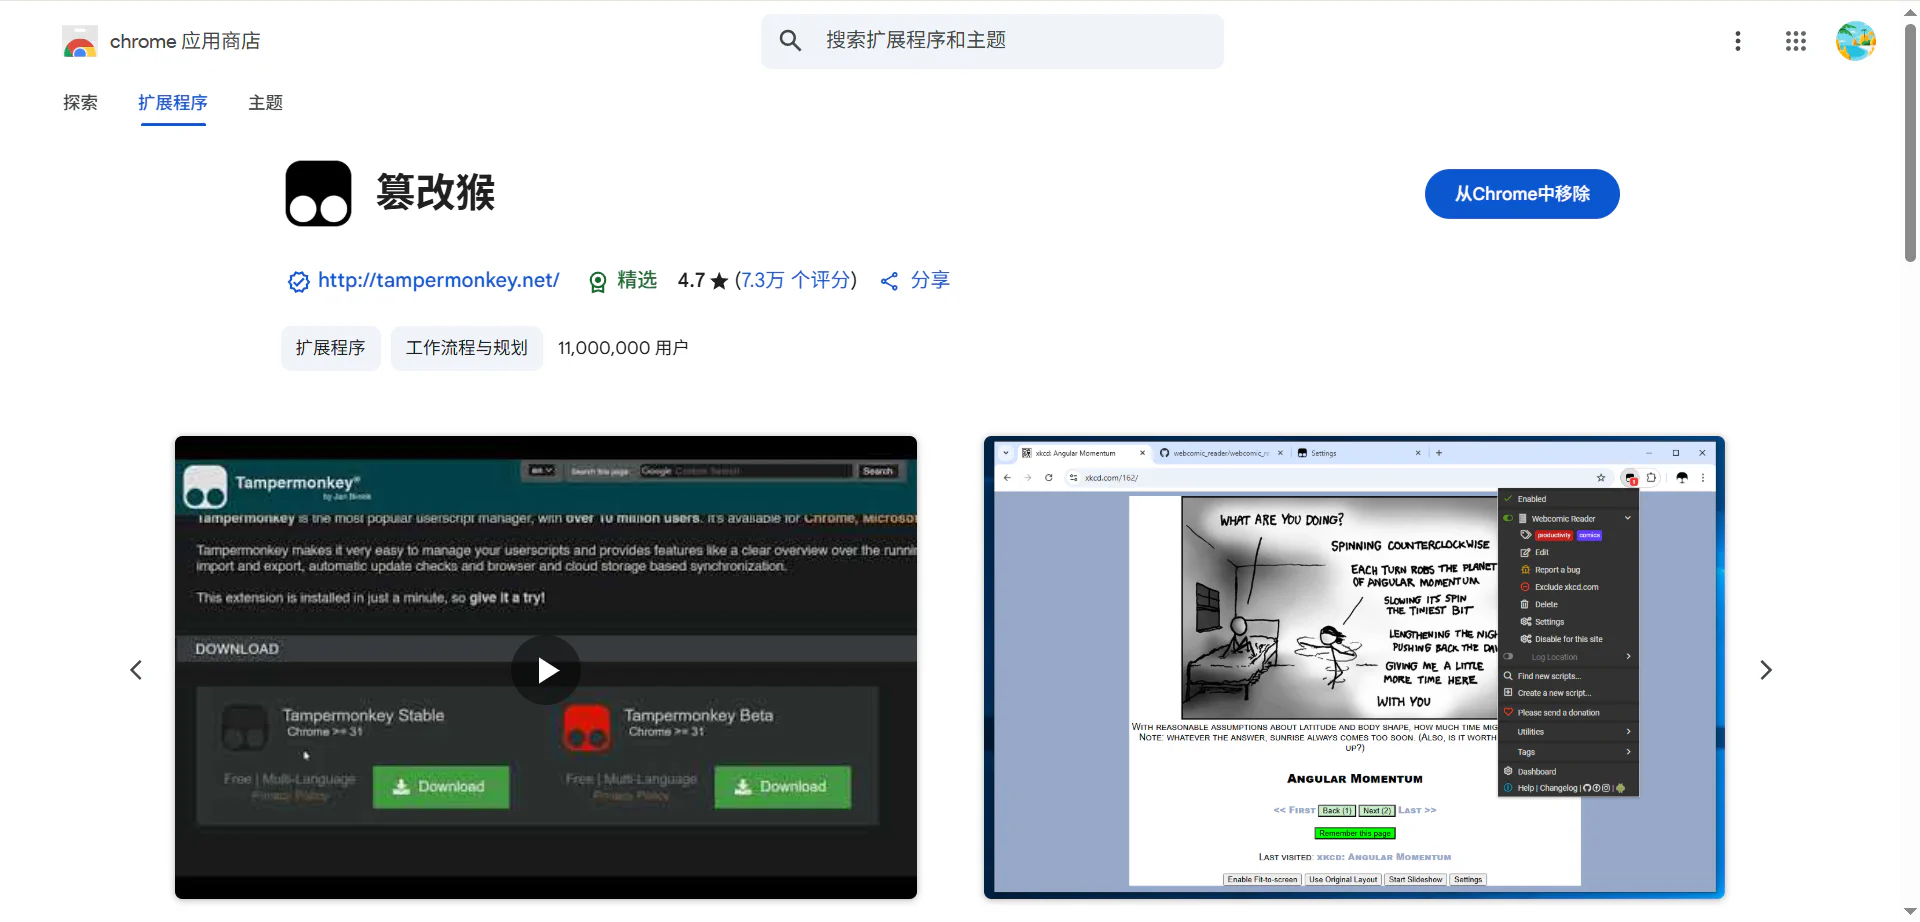Click the Chrome Web Store logo icon
The height and width of the screenshot is (922, 1920).
point(79,42)
